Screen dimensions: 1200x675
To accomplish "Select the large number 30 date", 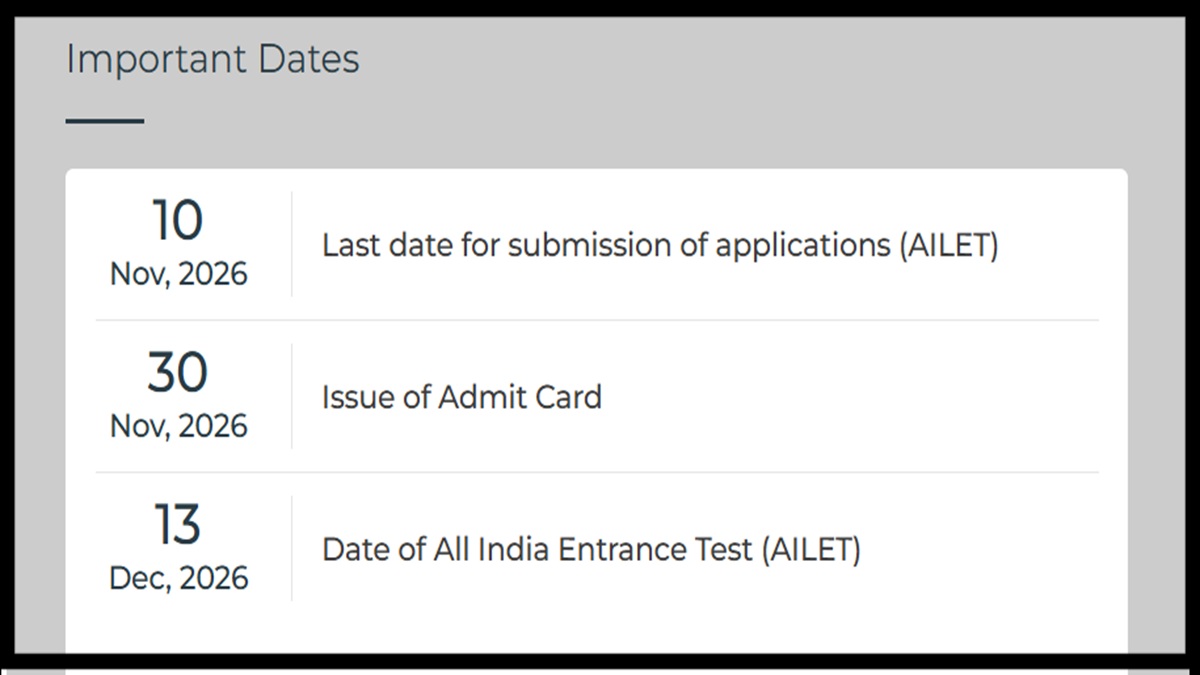I will tap(178, 373).
